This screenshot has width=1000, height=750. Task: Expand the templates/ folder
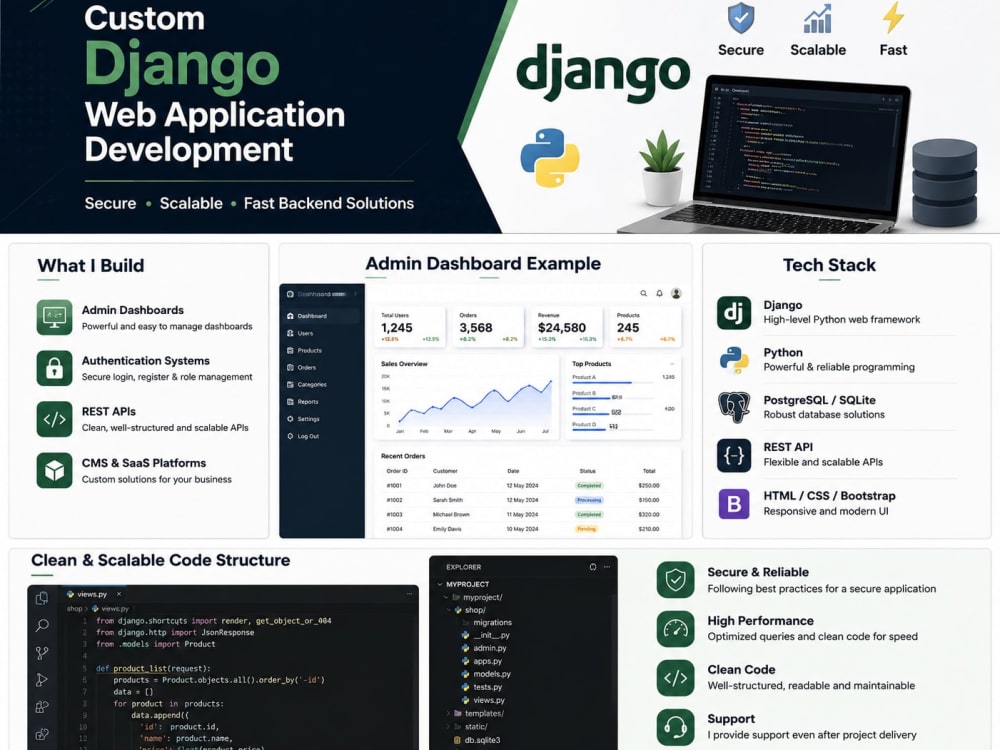[x=448, y=714]
